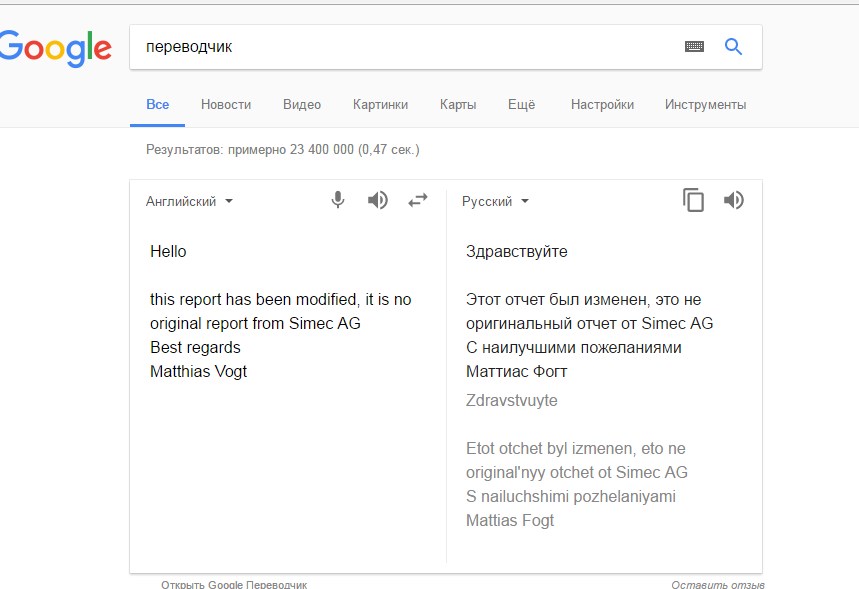Click the Google logo
859x589 pixels.
click(x=55, y=48)
